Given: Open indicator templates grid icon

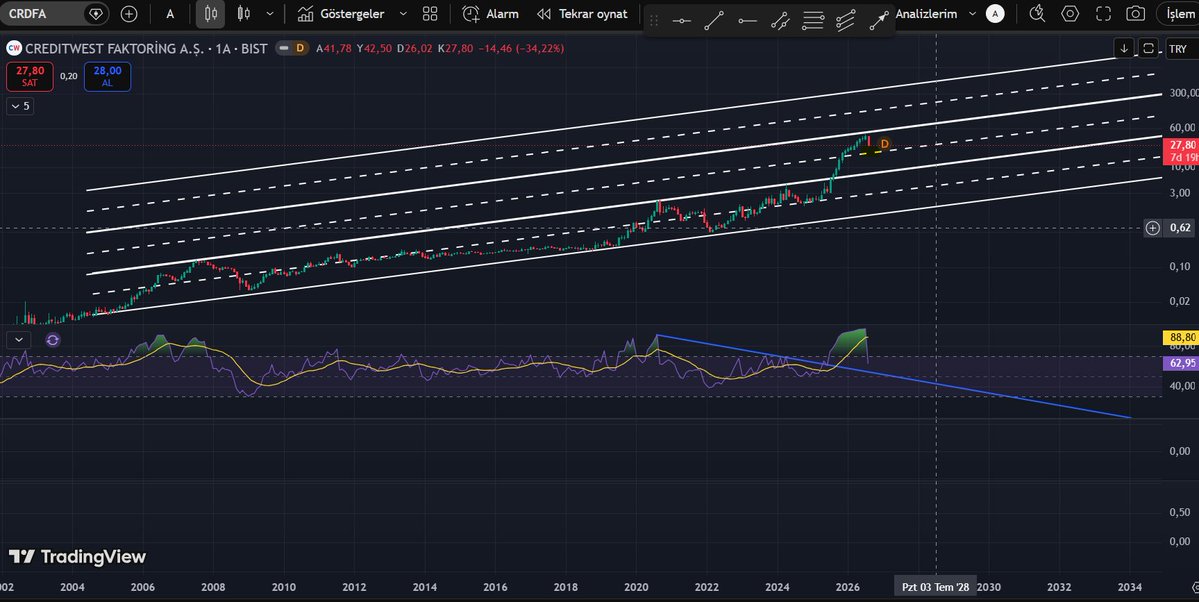Looking at the screenshot, I should (x=430, y=14).
